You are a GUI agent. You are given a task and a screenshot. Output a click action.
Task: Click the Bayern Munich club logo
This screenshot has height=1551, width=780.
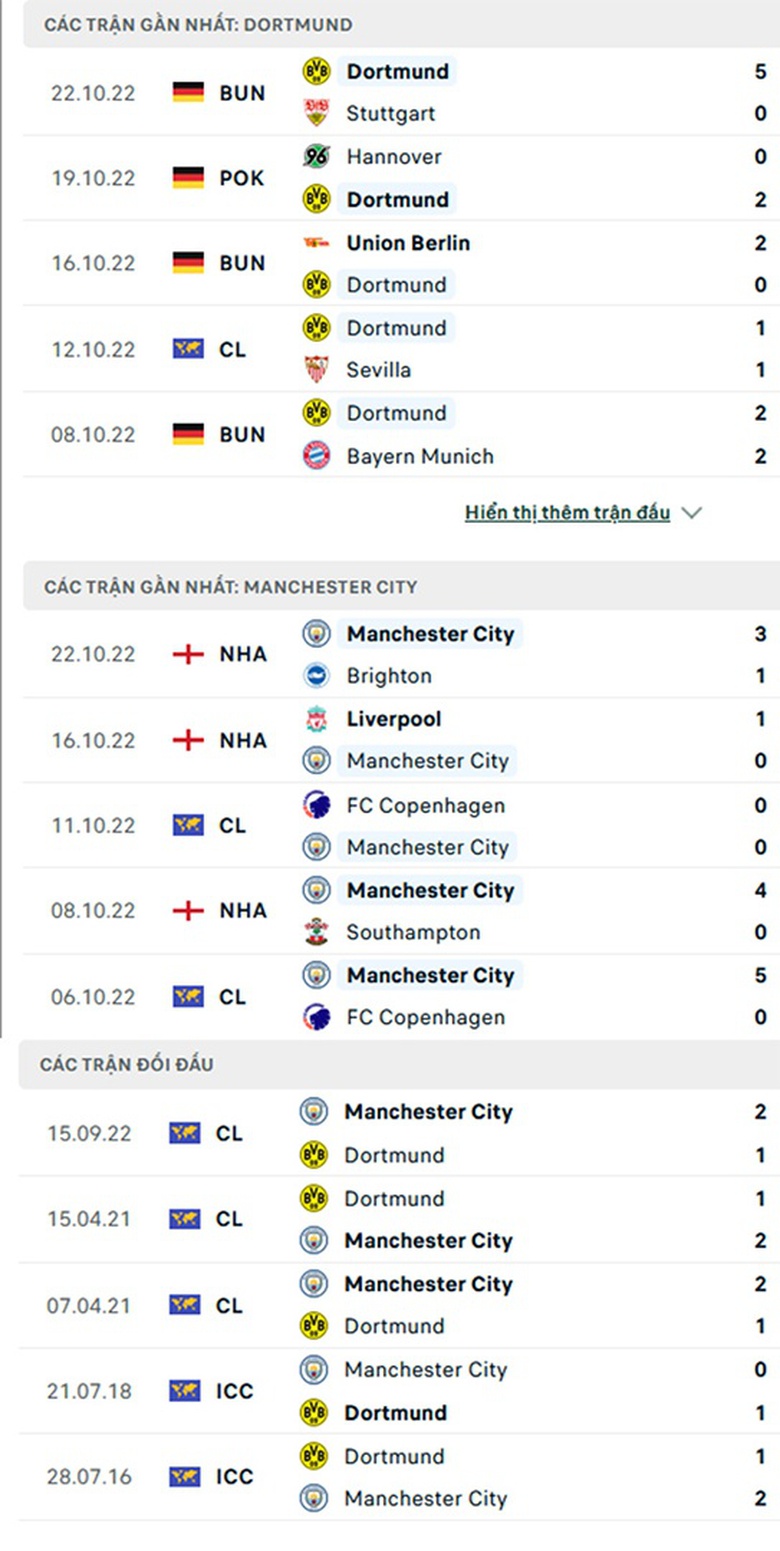point(316,456)
